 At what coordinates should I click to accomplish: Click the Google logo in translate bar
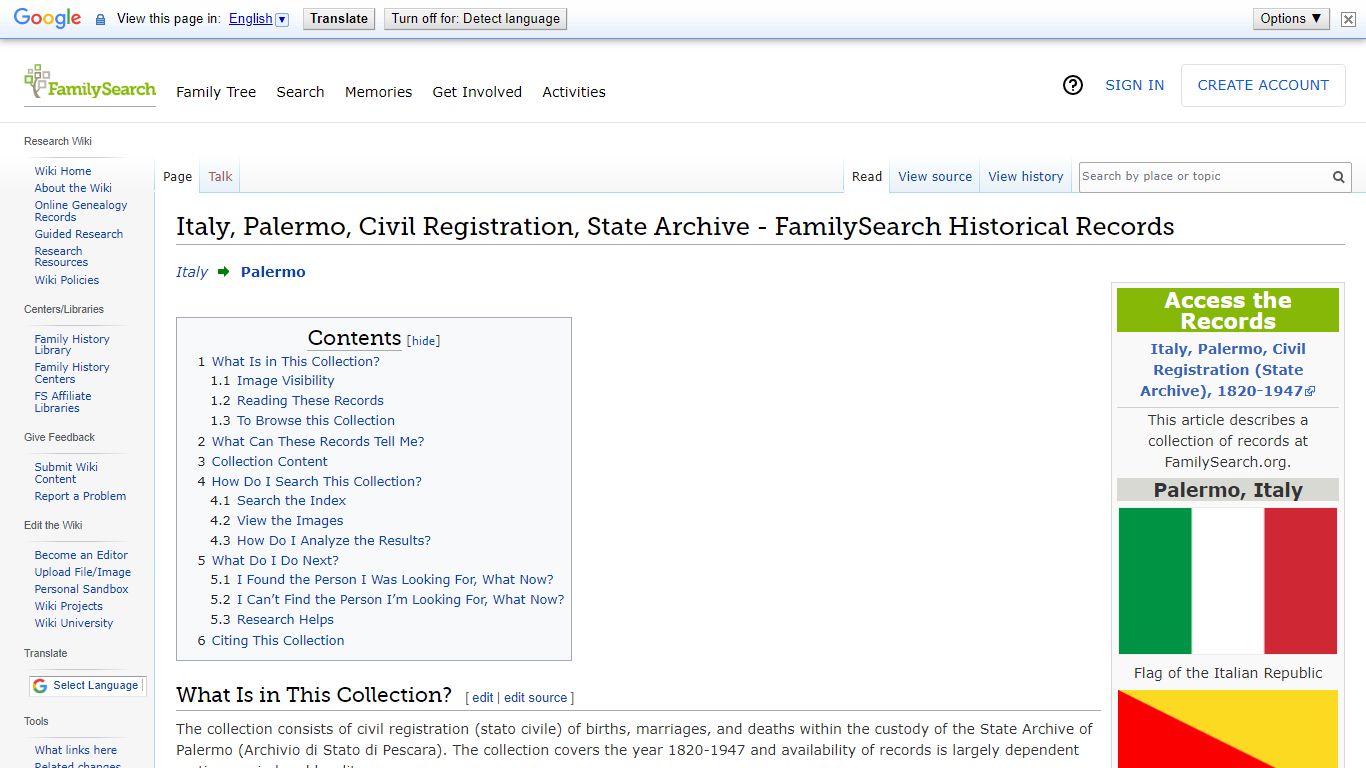click(x=47, y=19)
